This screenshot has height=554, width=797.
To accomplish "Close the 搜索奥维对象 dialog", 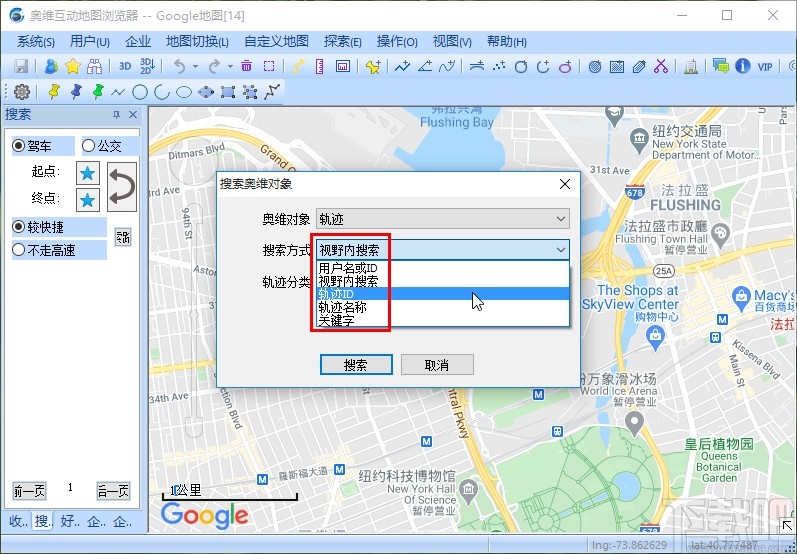I will pos(565,184).
